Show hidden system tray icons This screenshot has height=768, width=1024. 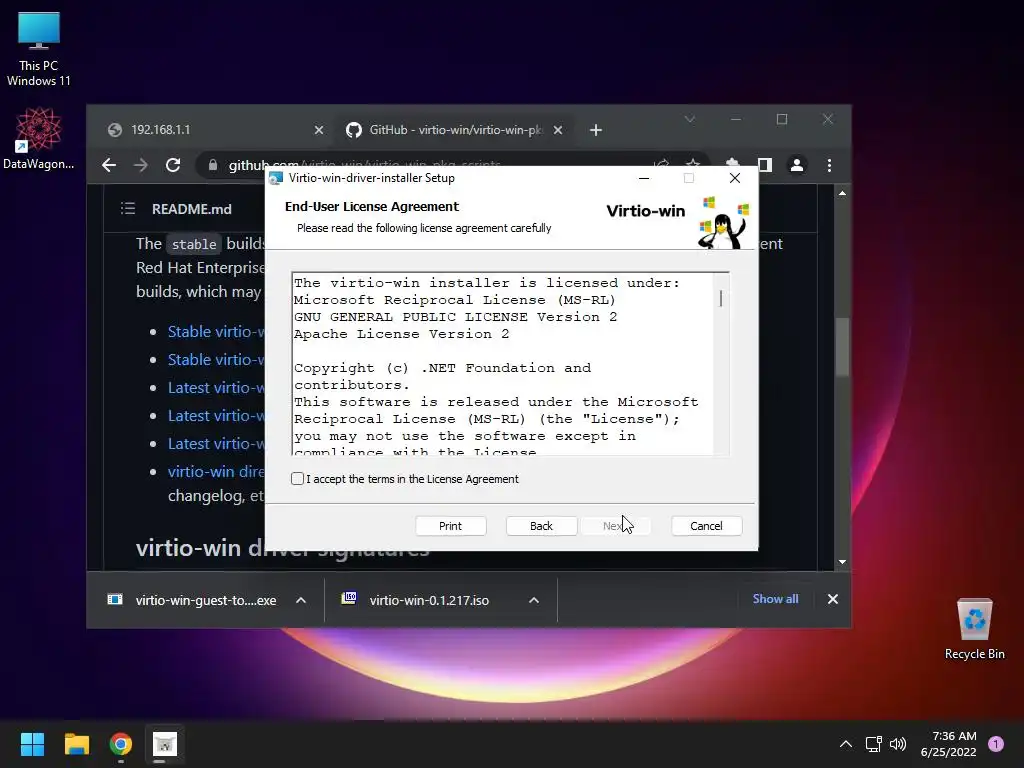(846, 744)
